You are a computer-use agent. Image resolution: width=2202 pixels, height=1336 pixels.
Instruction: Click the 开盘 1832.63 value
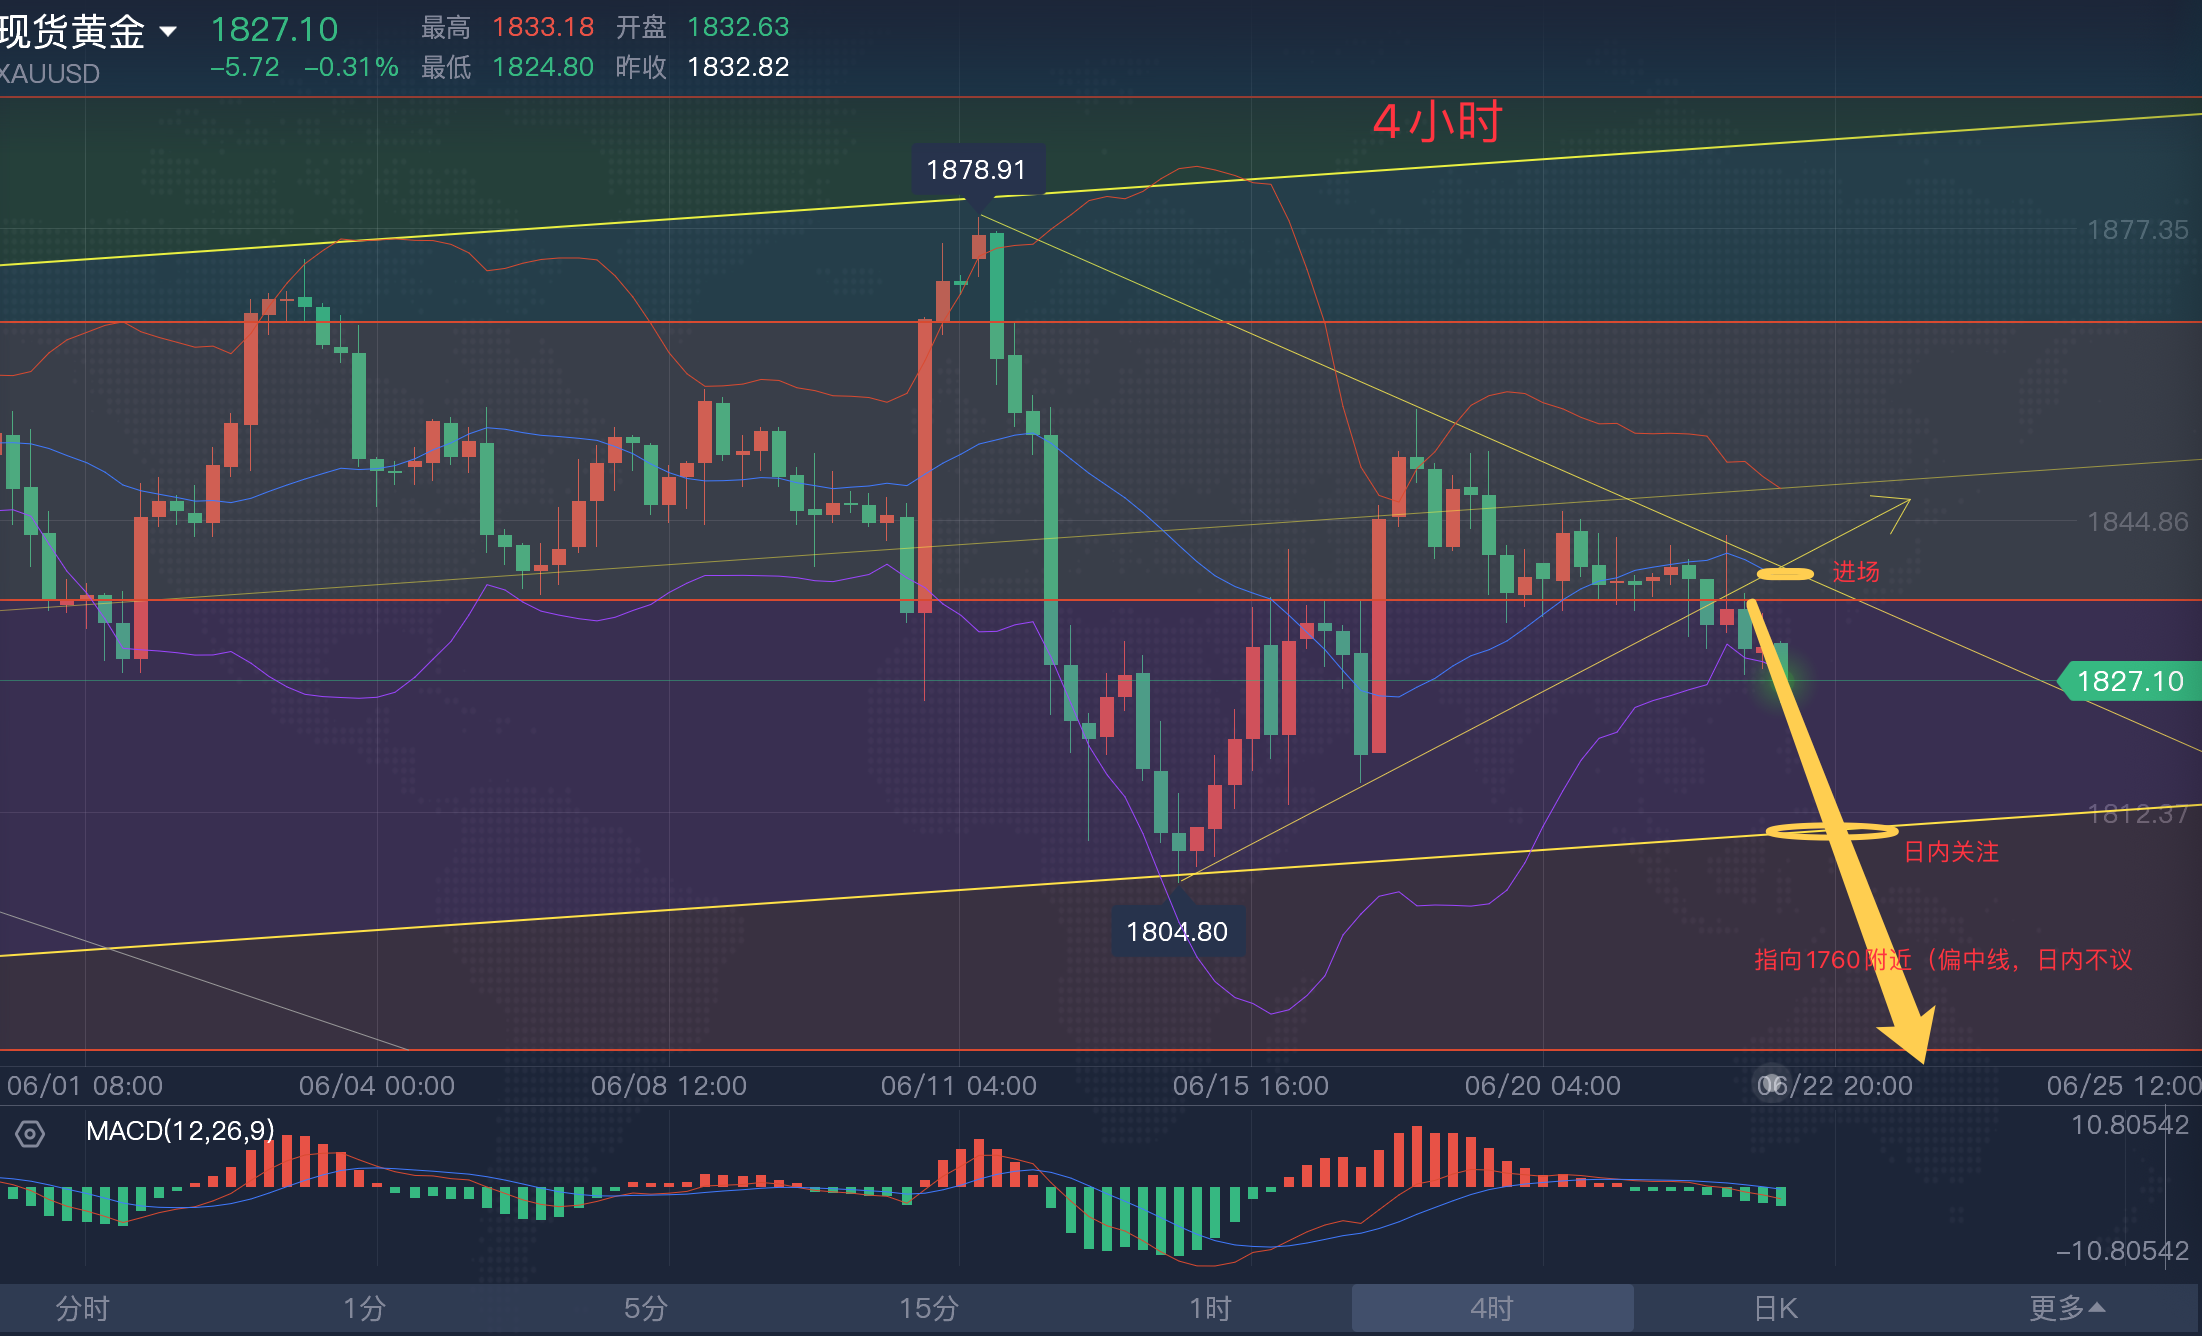click(x=738, y=27)
